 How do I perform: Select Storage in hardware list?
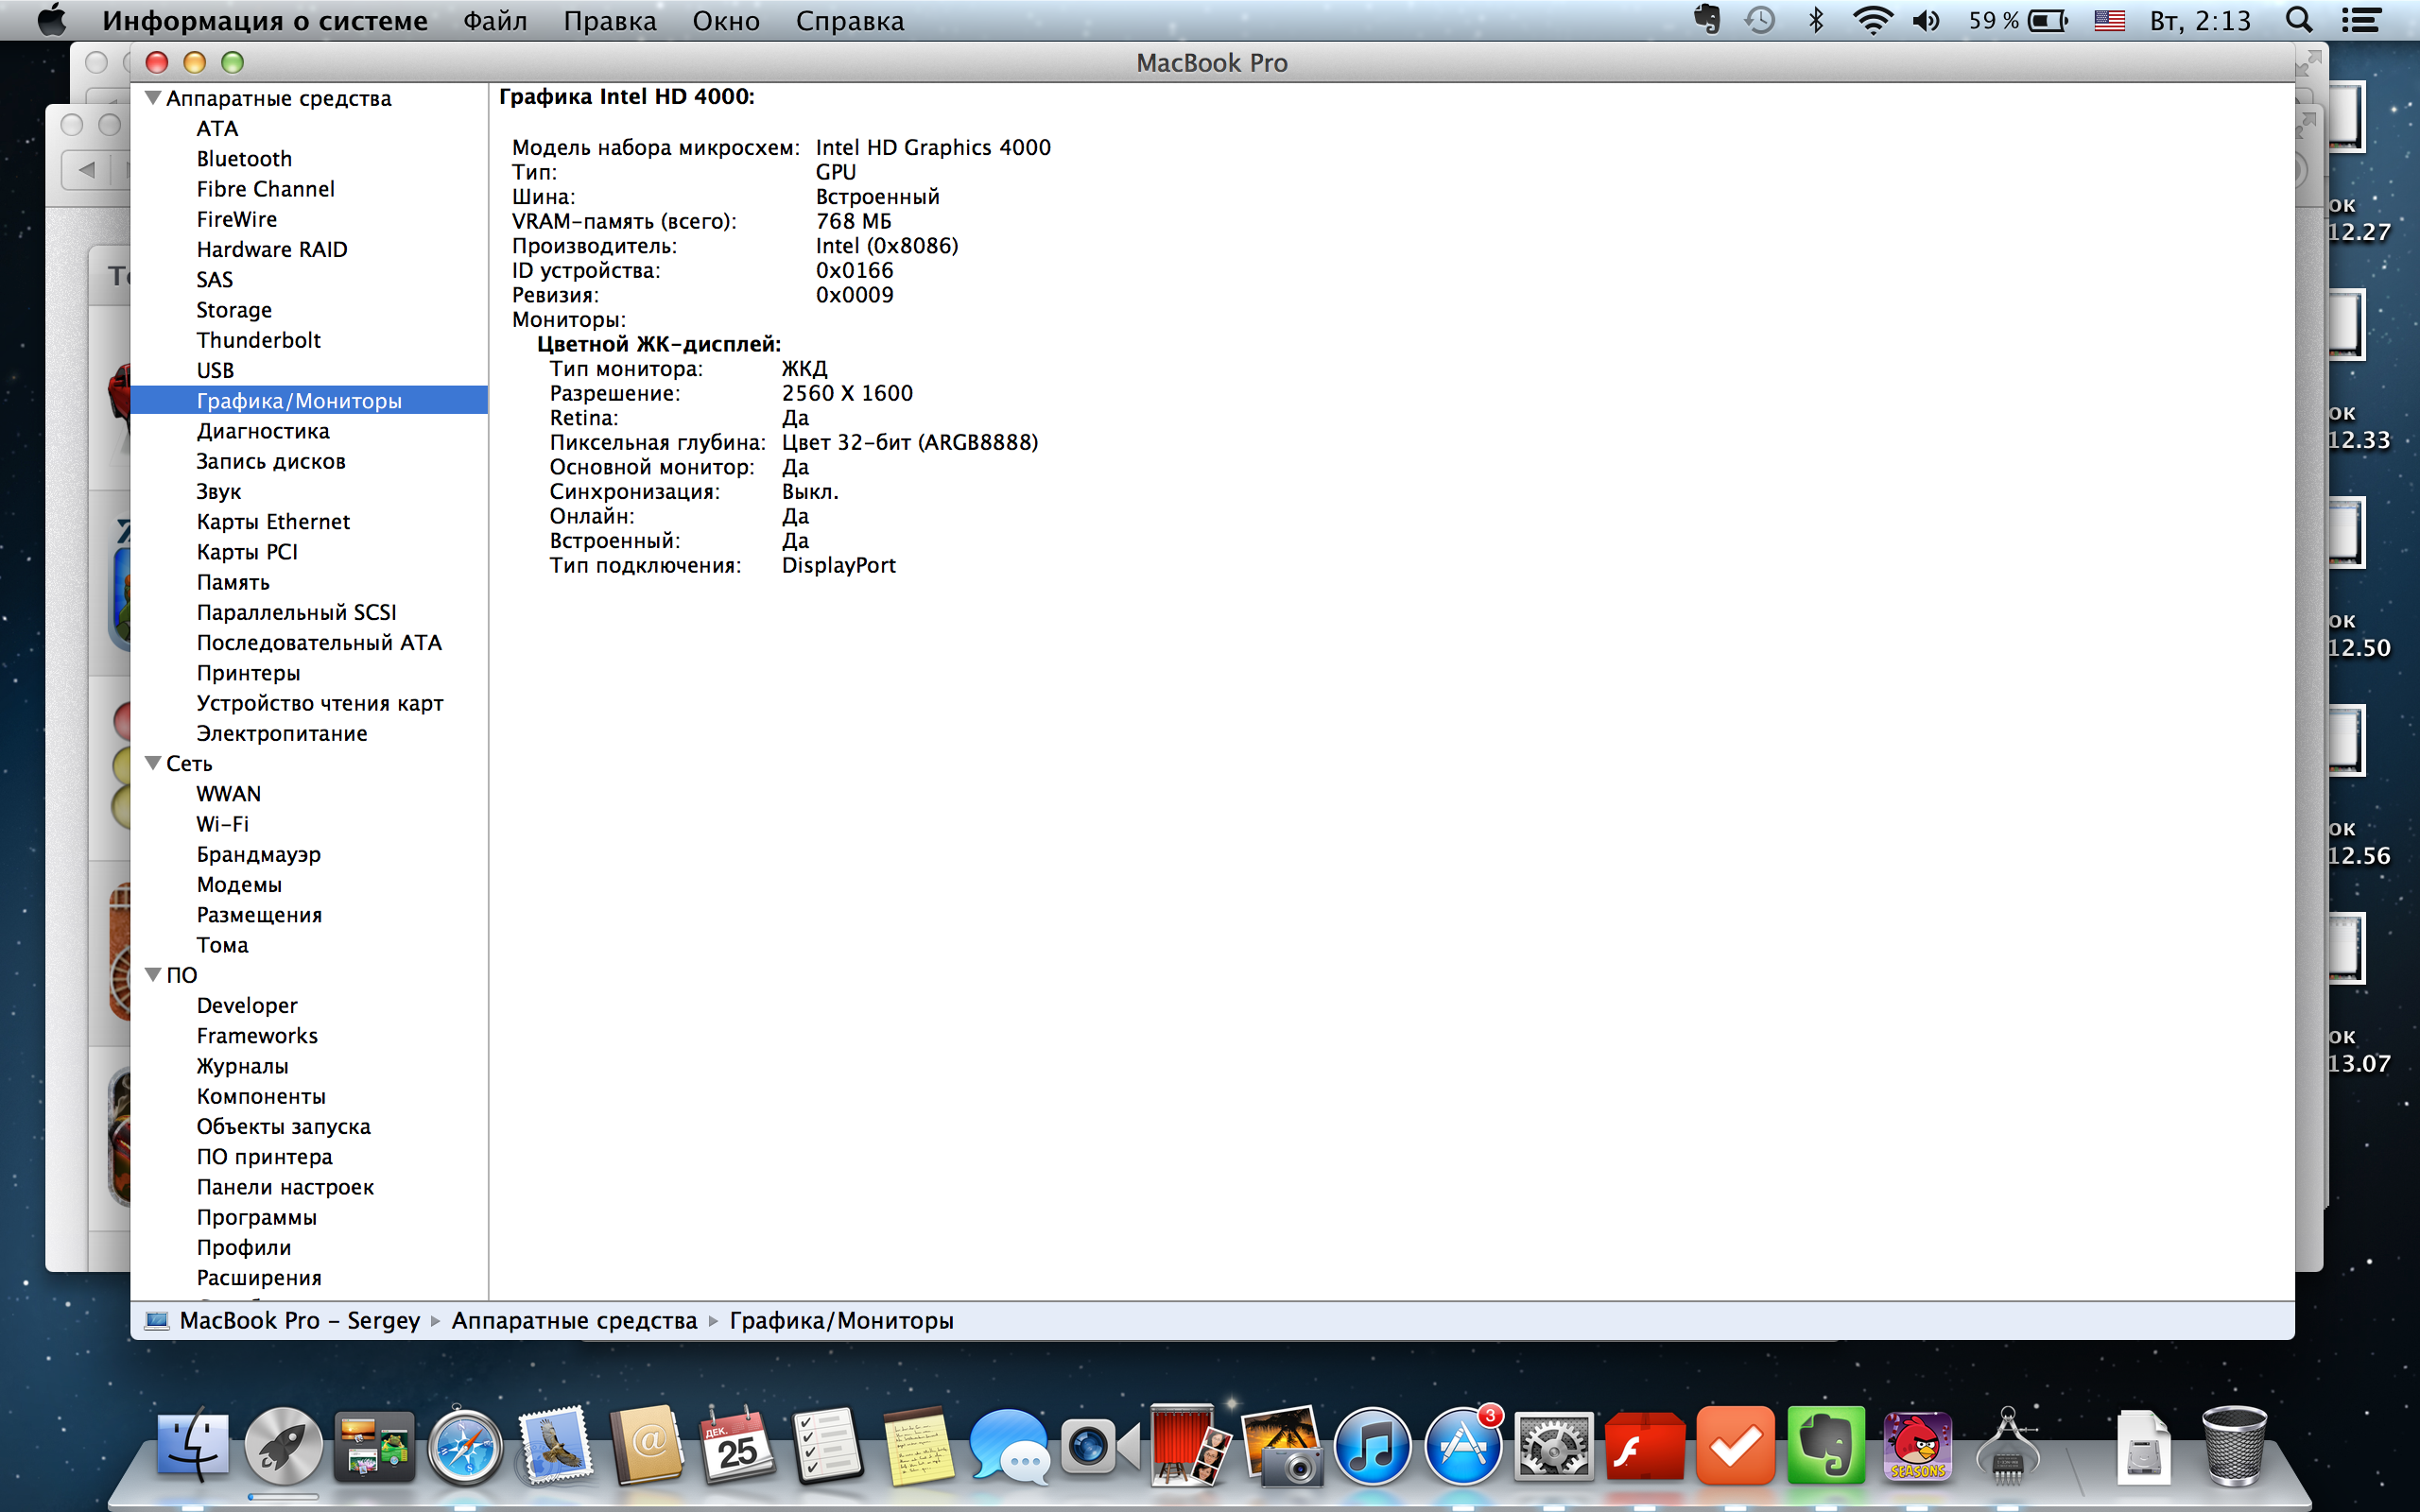point(234,310)
